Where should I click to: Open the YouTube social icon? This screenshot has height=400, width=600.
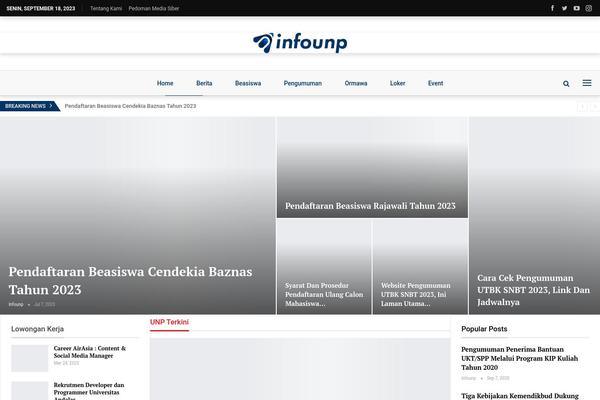click(576, 8)
